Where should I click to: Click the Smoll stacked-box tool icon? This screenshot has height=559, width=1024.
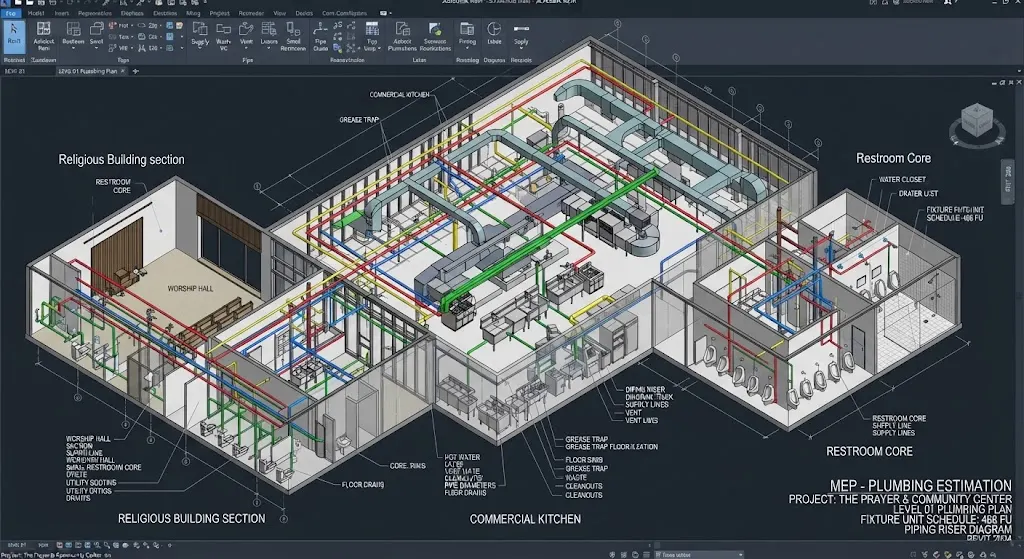click(97, 30)
